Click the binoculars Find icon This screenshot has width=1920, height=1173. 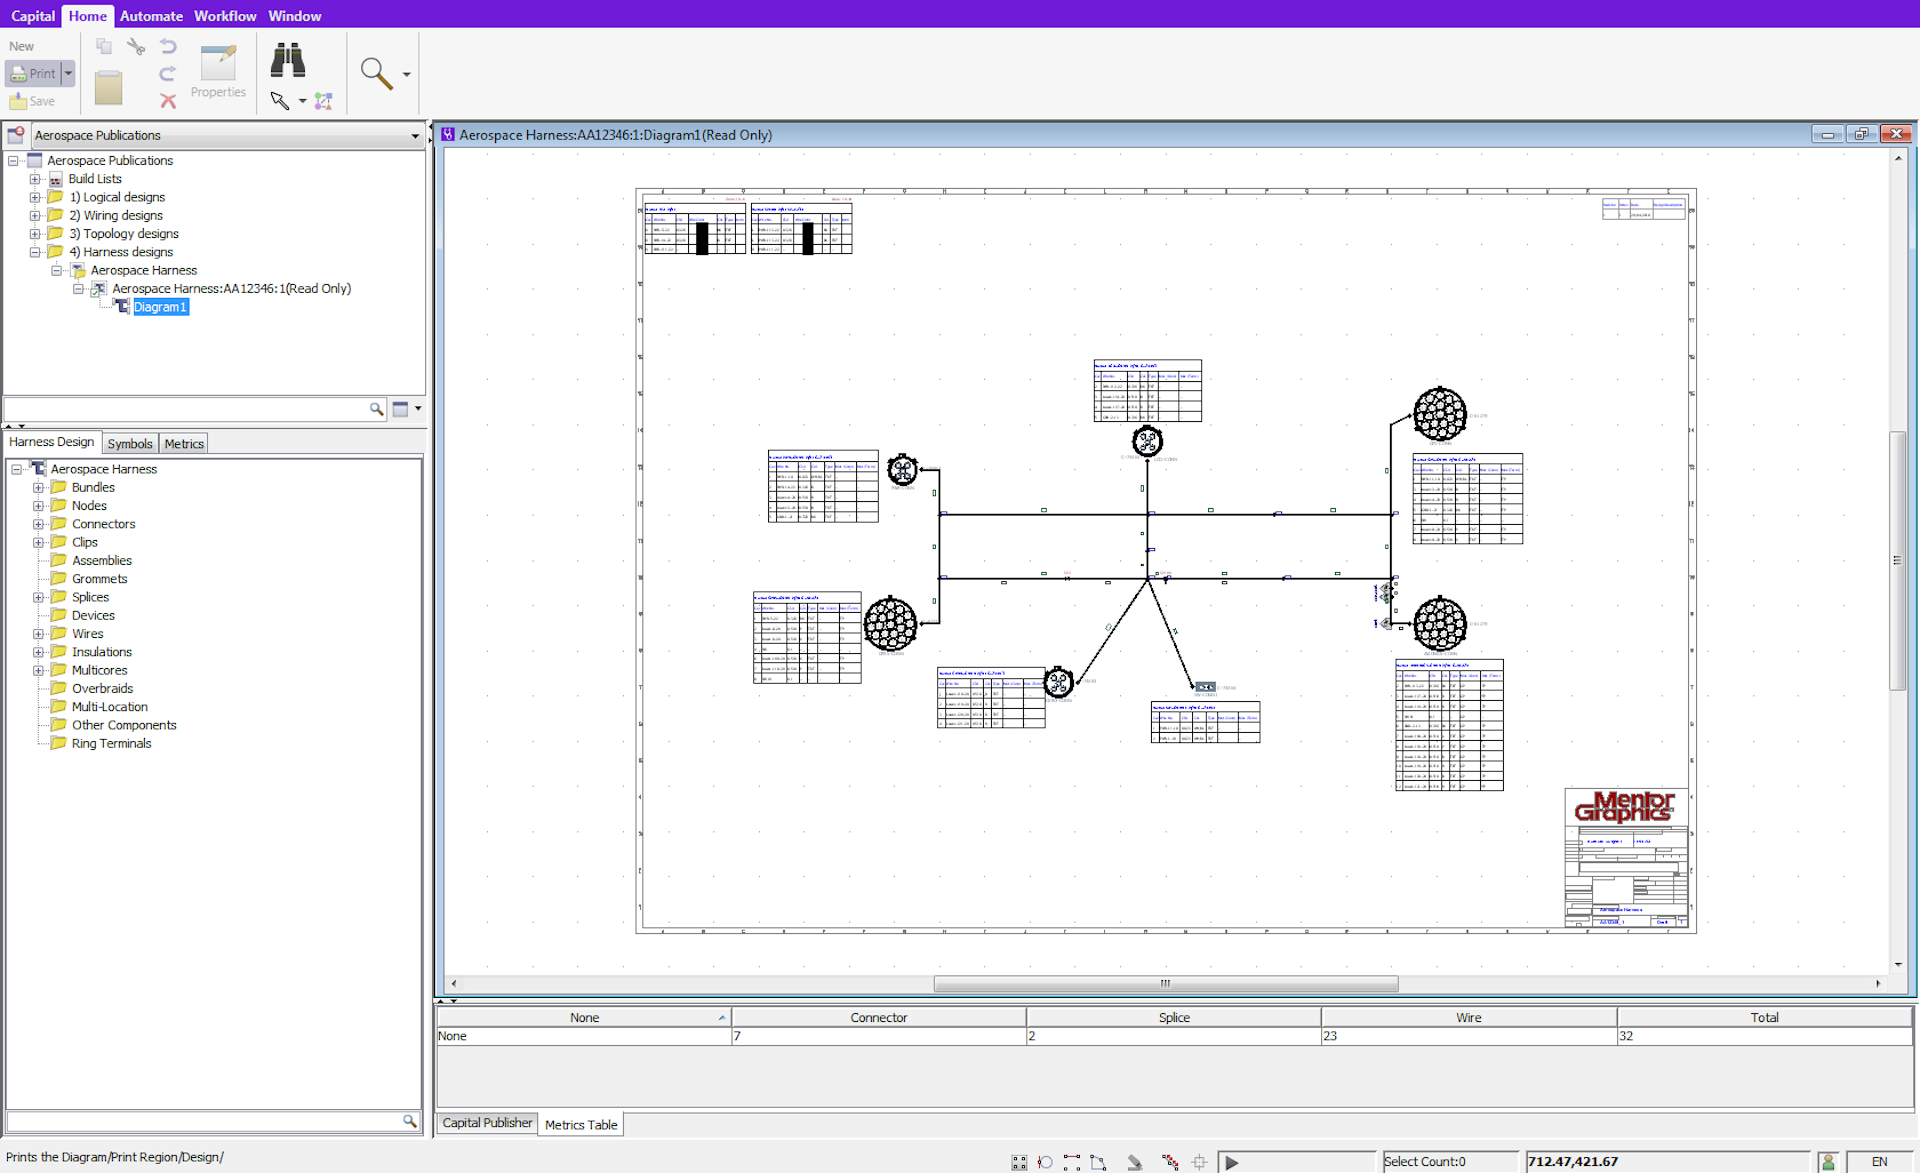pyautogui.click(x=287, y=61)
